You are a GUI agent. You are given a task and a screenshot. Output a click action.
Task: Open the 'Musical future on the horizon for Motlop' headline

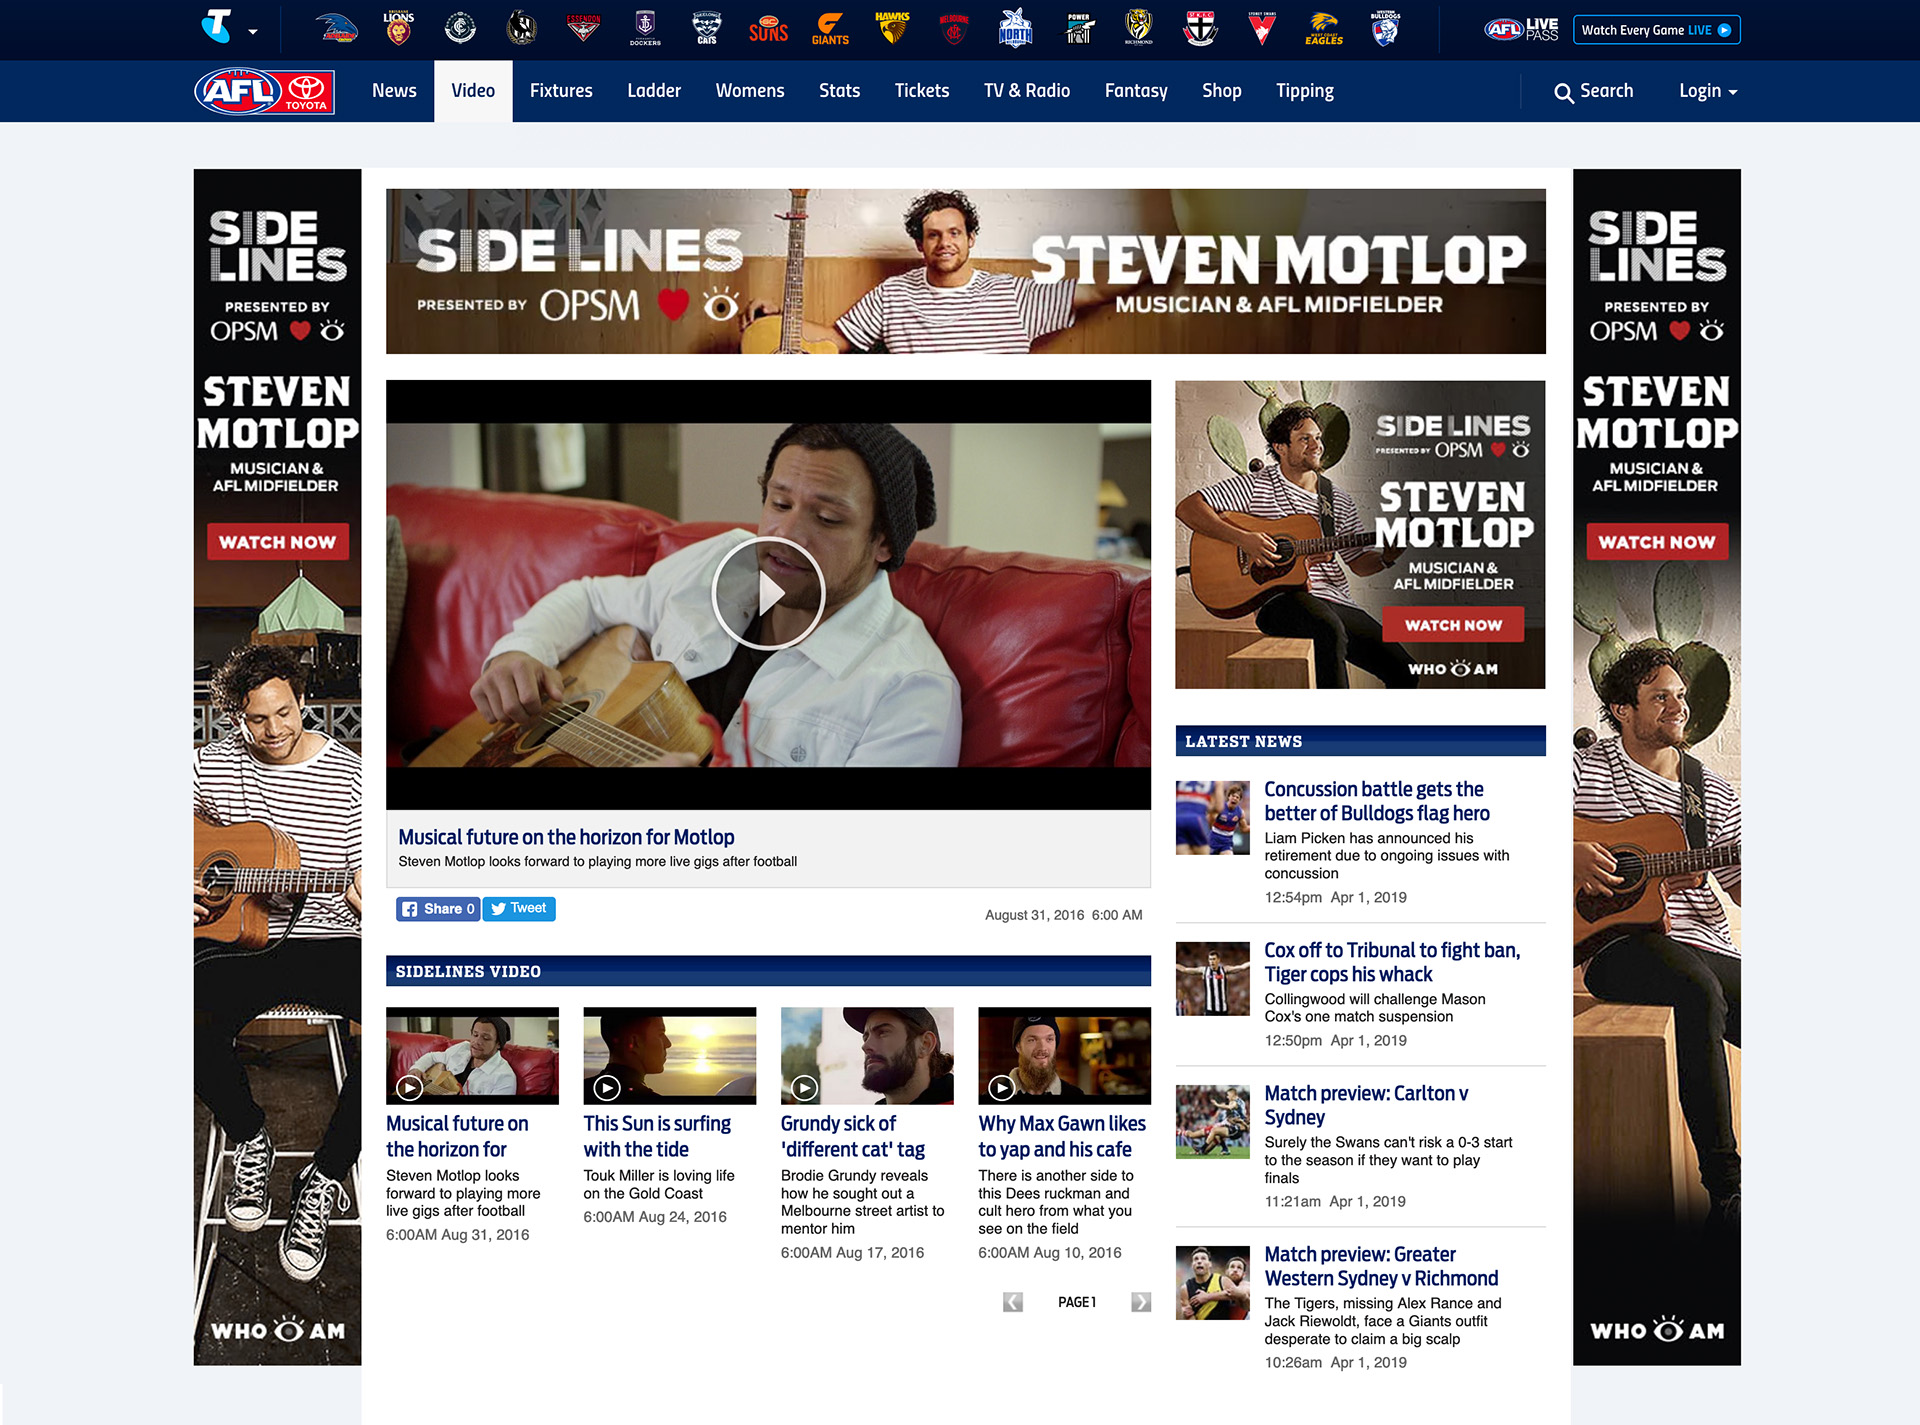(566, 837)
